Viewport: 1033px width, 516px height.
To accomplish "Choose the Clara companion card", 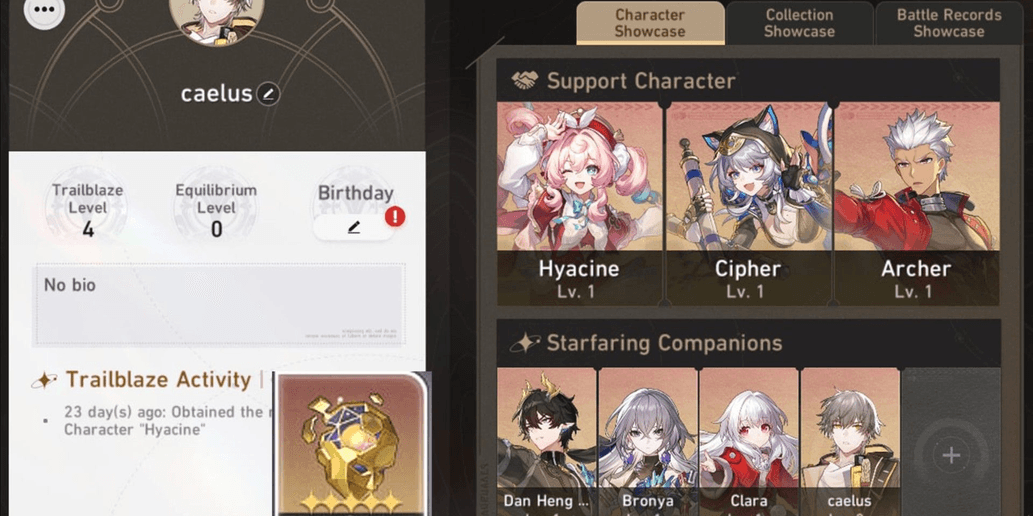I will [749, 442].
